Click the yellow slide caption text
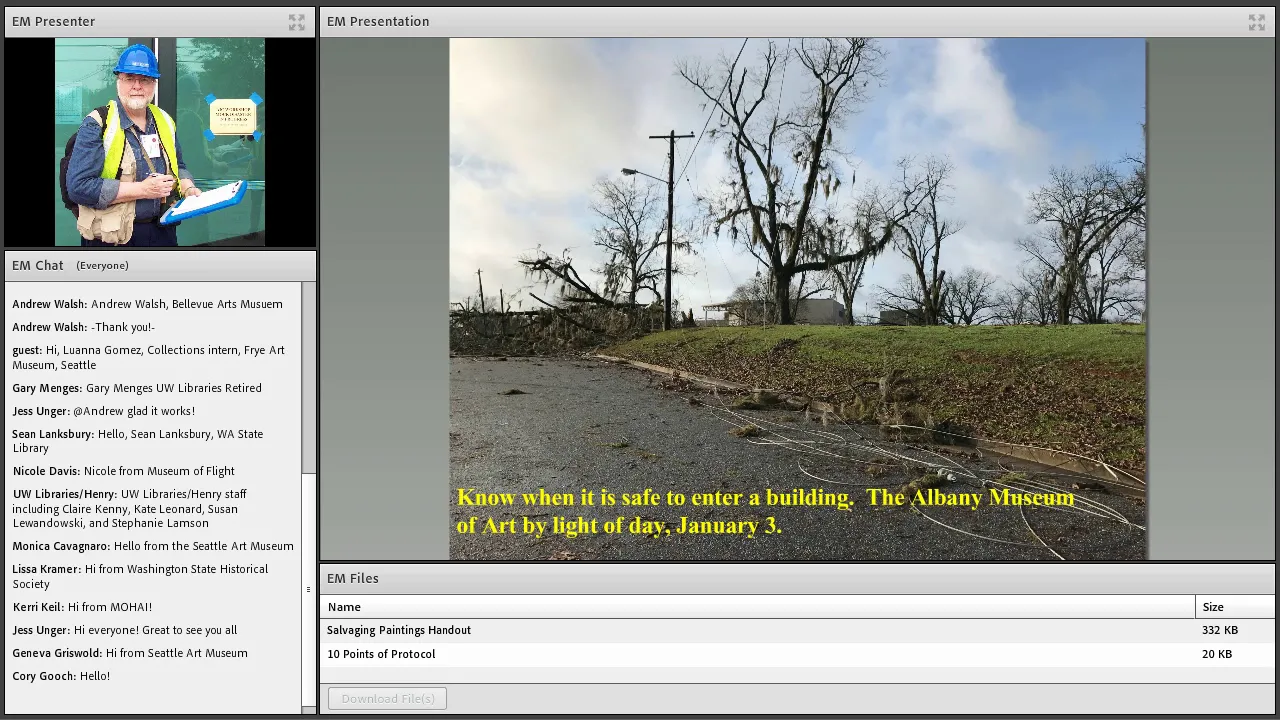The height and width of the screenshot is (720, 1280). [765, 511]
